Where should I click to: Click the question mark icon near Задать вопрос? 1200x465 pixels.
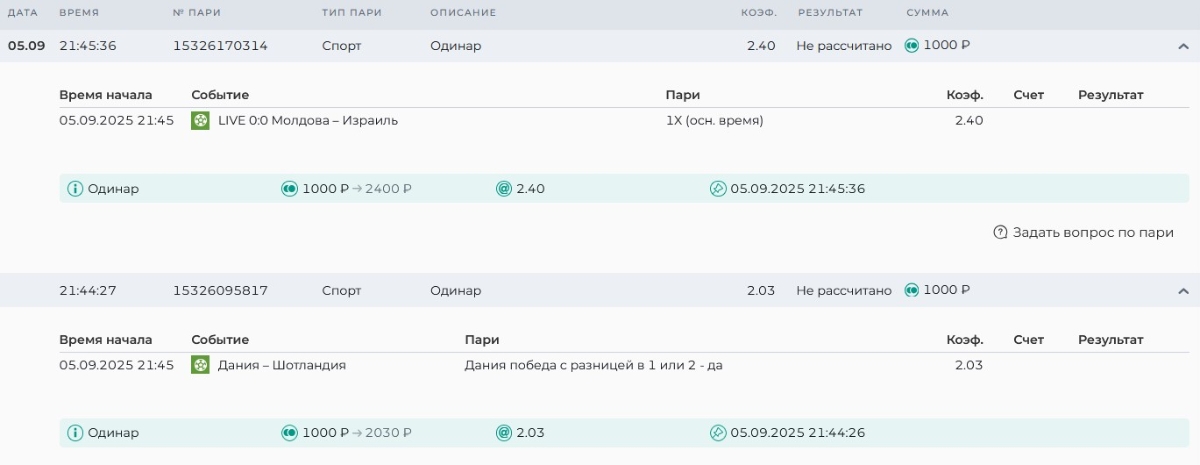1000,233
